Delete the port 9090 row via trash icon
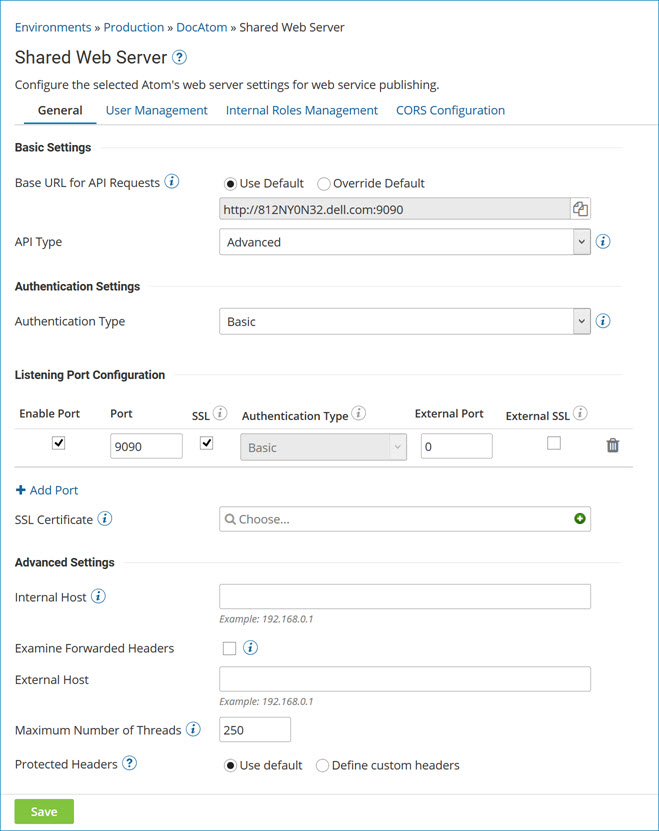Viewport: 659px width, 831px height. point(613,445)
